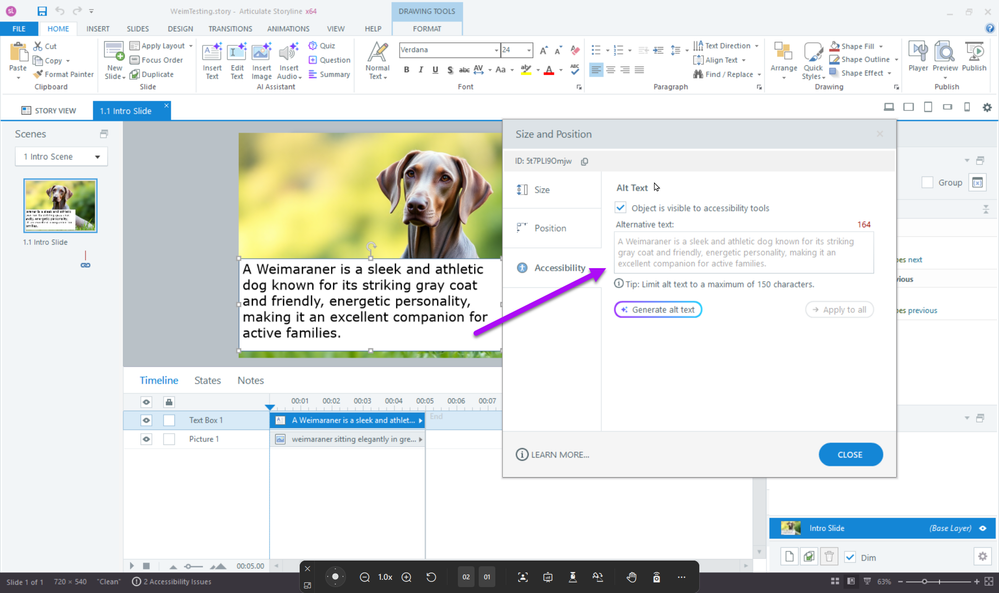Switch to the Transitions ribbon tab

coord(230,29)
